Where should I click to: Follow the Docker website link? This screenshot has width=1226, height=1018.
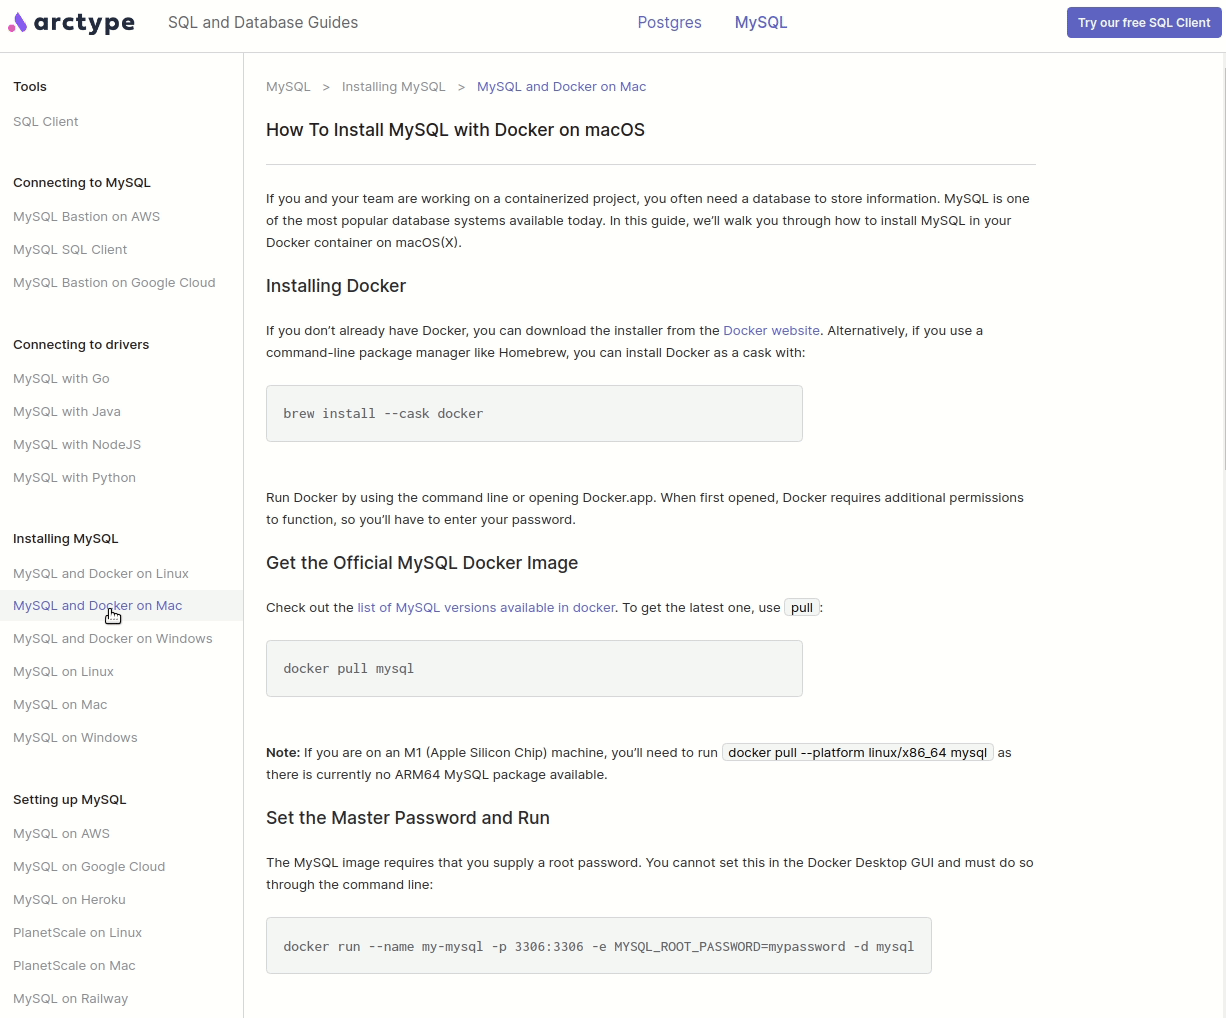point(771,330)
